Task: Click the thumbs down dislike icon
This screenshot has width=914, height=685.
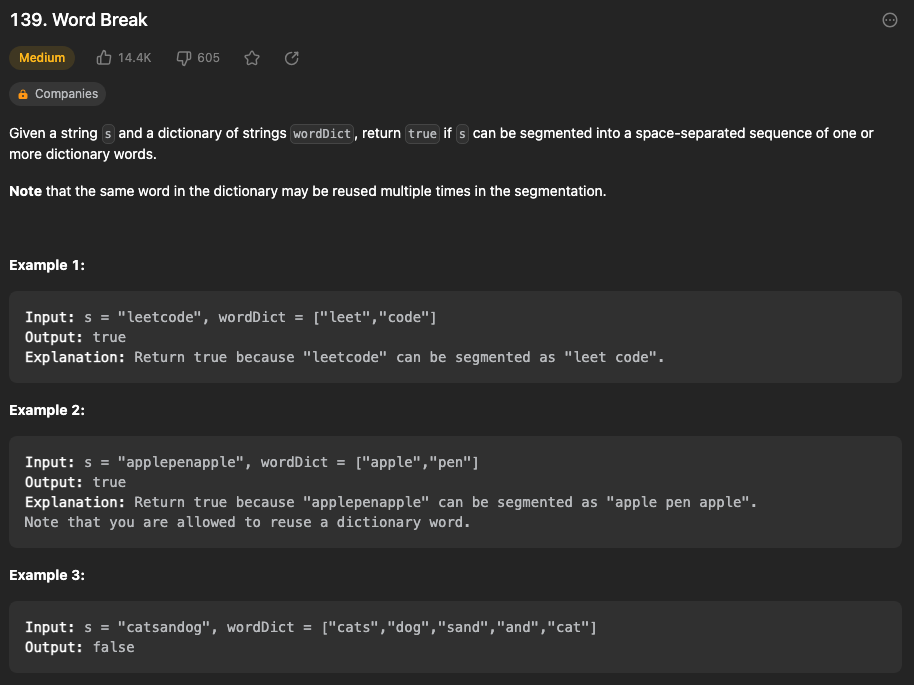Action: point(184,58)
